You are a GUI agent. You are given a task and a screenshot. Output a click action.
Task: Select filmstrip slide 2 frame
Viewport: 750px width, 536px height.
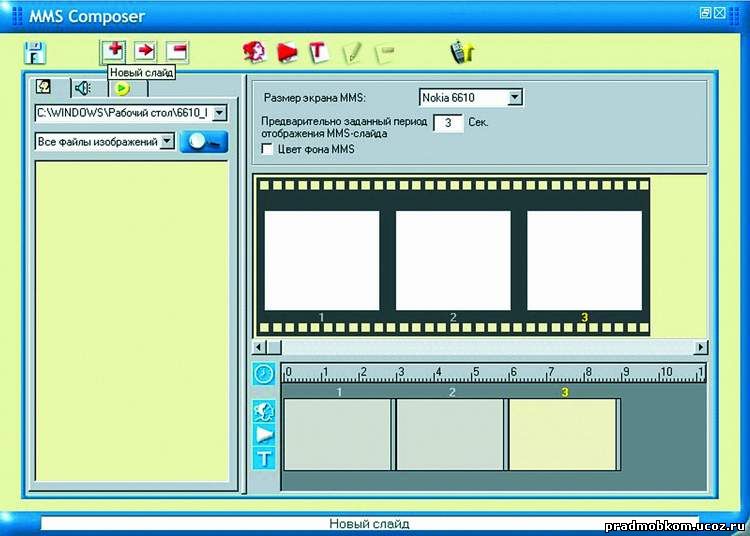(453, 261)
